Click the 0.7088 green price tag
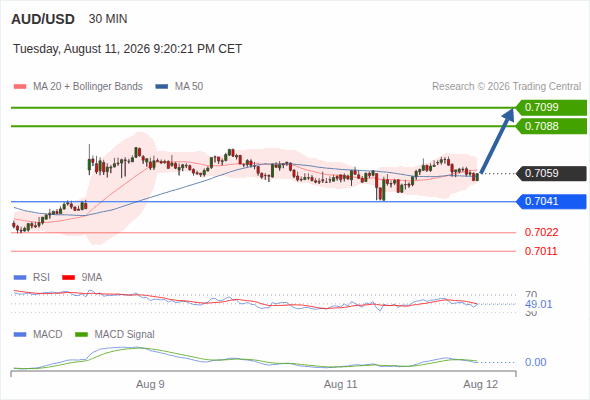Viewport: 590px width, 400px height. tap(551, 126)
